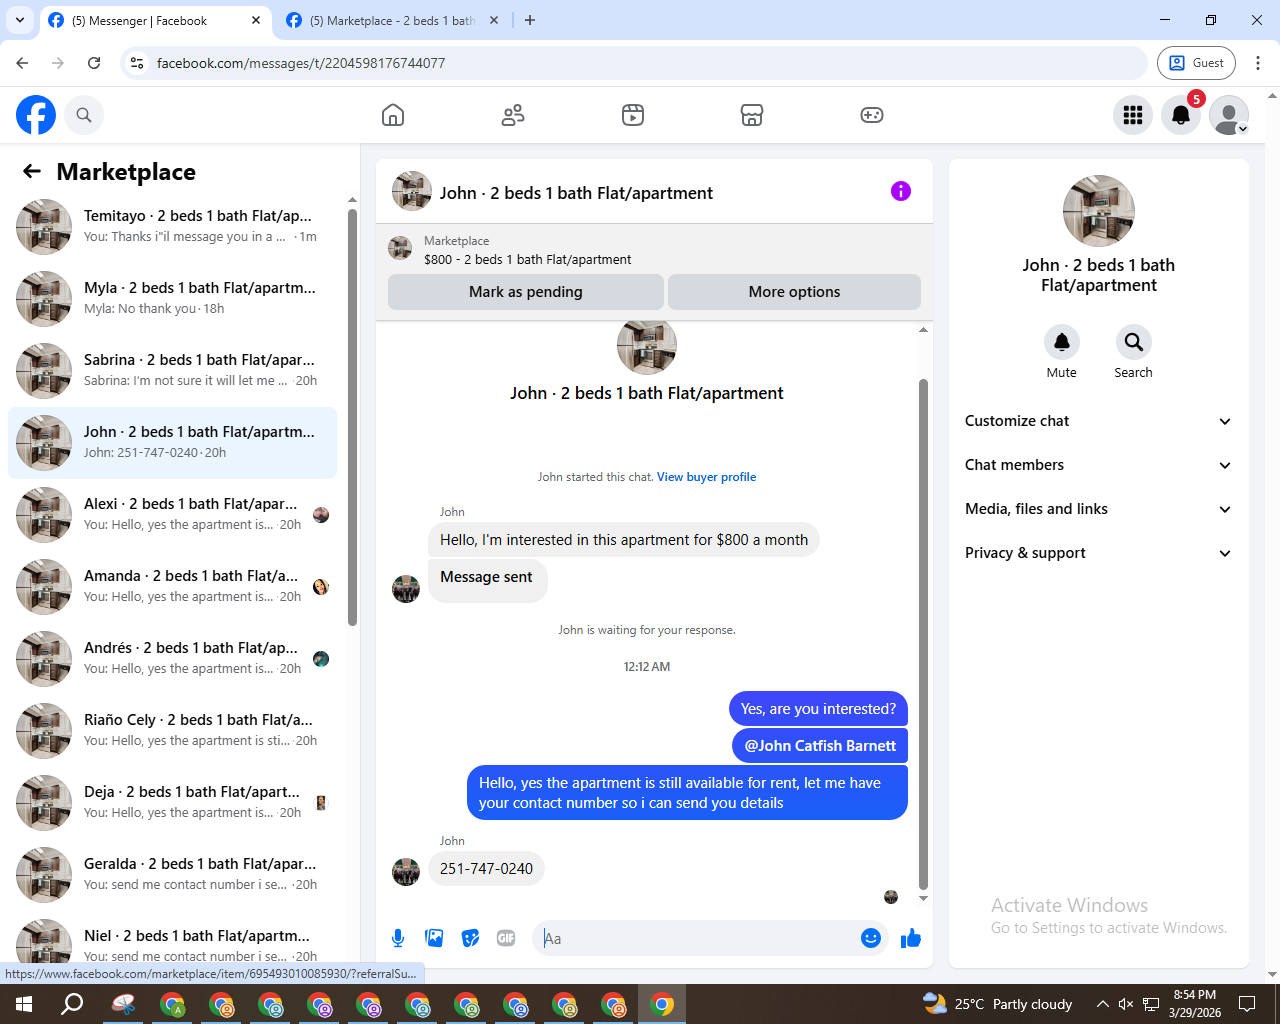
Task: Open the conversation with Riaño Cely
Action: [x=172, y=731]
